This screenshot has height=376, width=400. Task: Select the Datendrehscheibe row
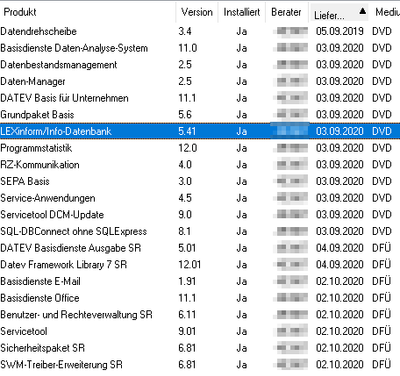[x=200, y=31]
